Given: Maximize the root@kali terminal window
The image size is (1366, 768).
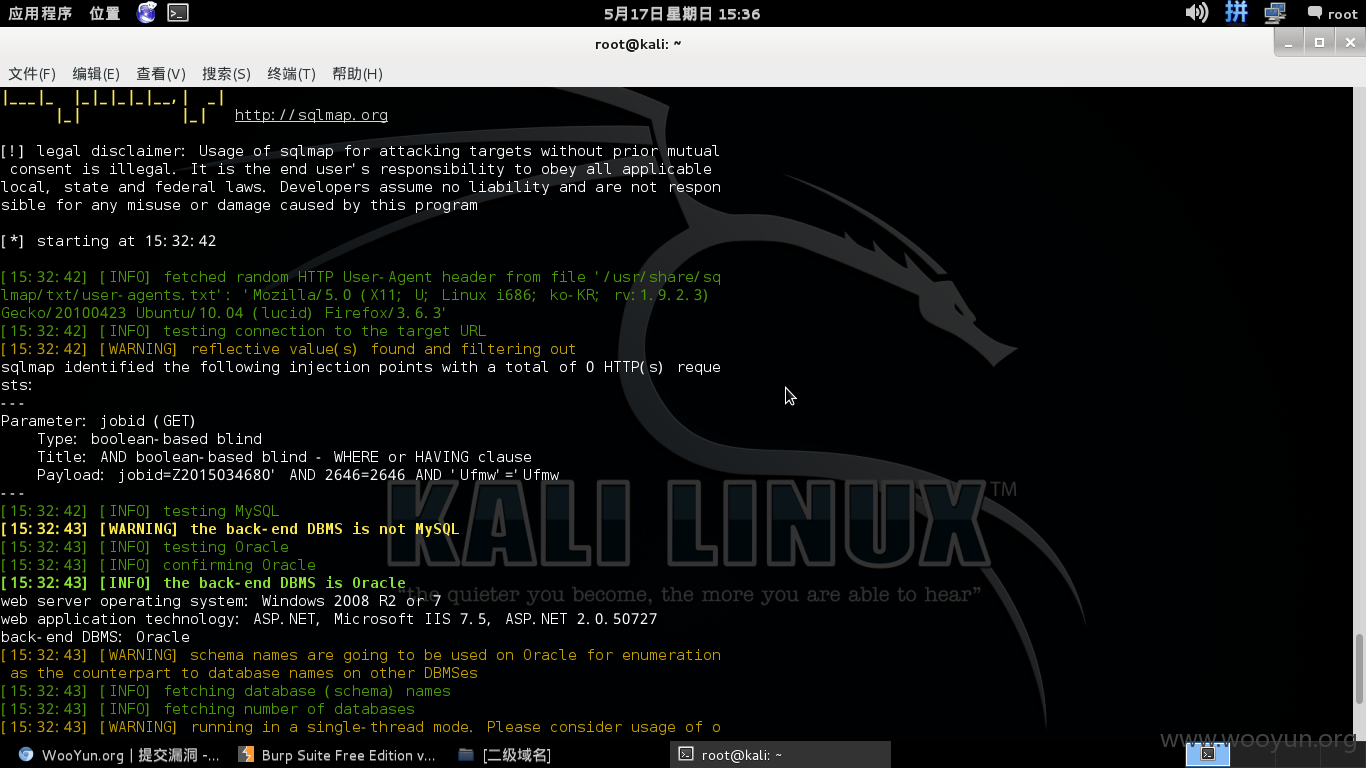Looking at the screenshot, I should [1319, 42].
